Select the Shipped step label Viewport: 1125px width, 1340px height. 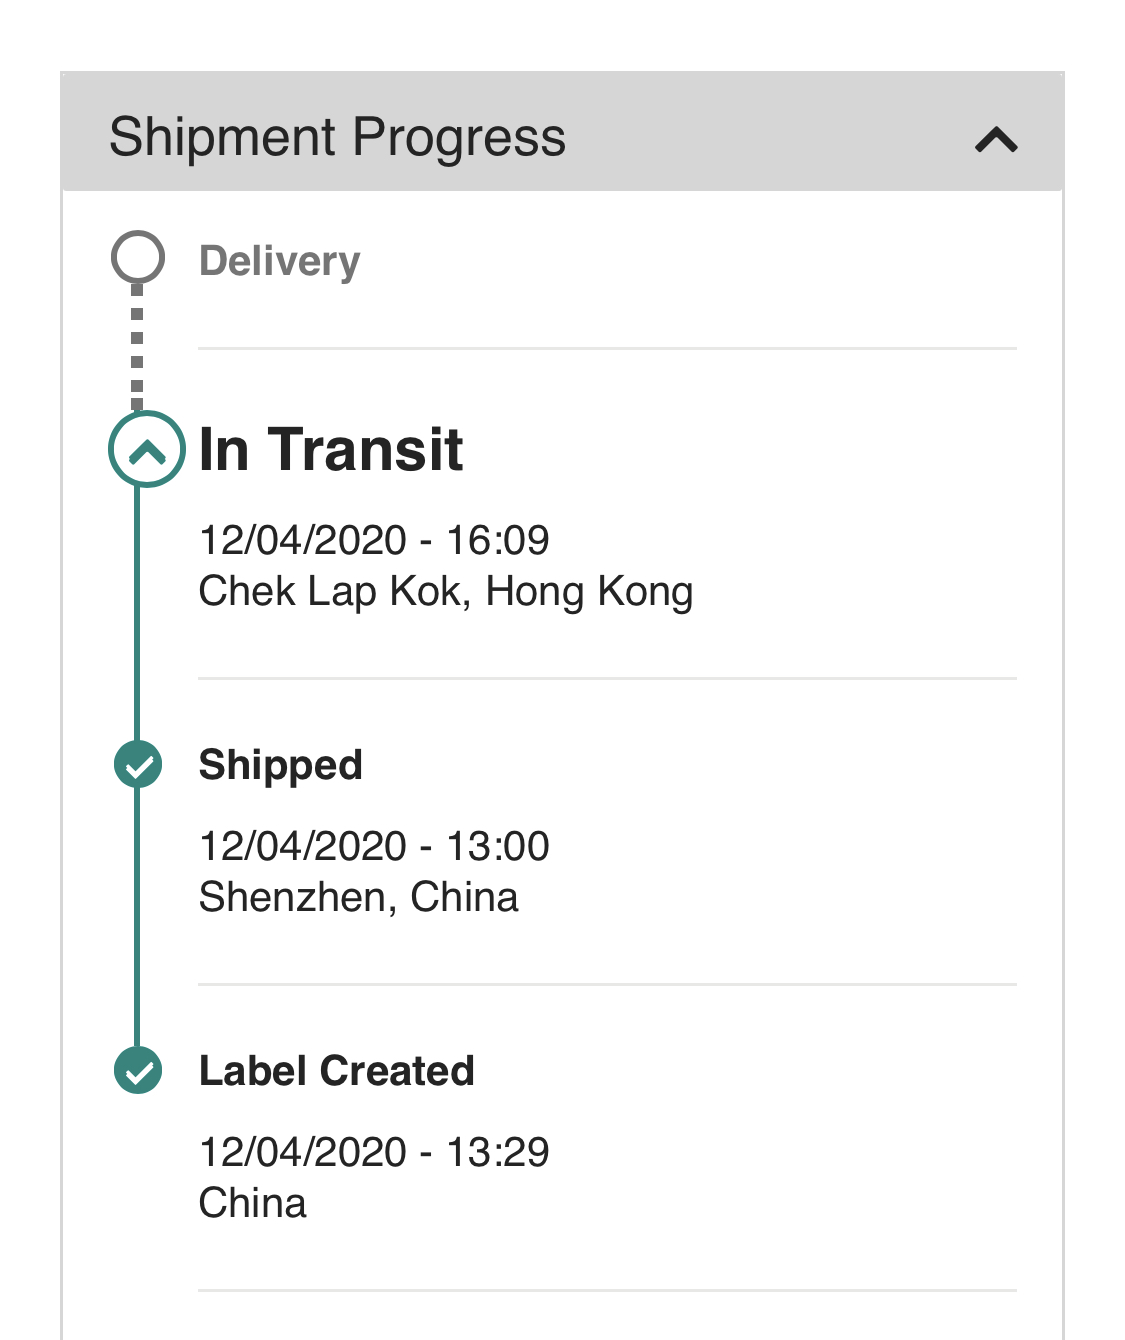(280, 765)
